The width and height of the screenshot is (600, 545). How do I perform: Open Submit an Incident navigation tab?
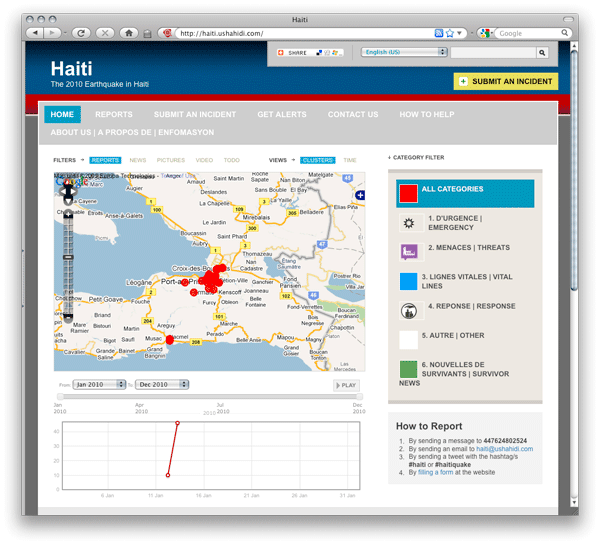pyautogui.click(x=195, y=114)
